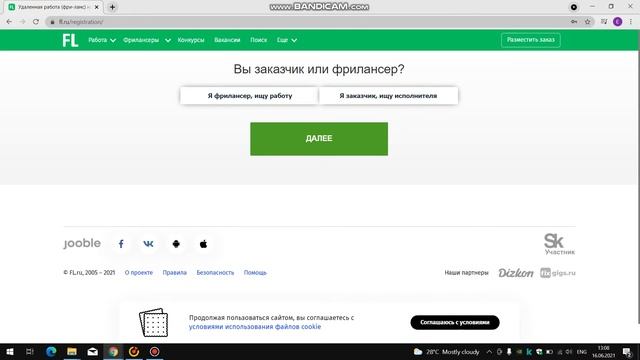Expand the 'Еще' dropdown menu
The height and width of the screenshot is (360, 640).
tap(287, 40)
